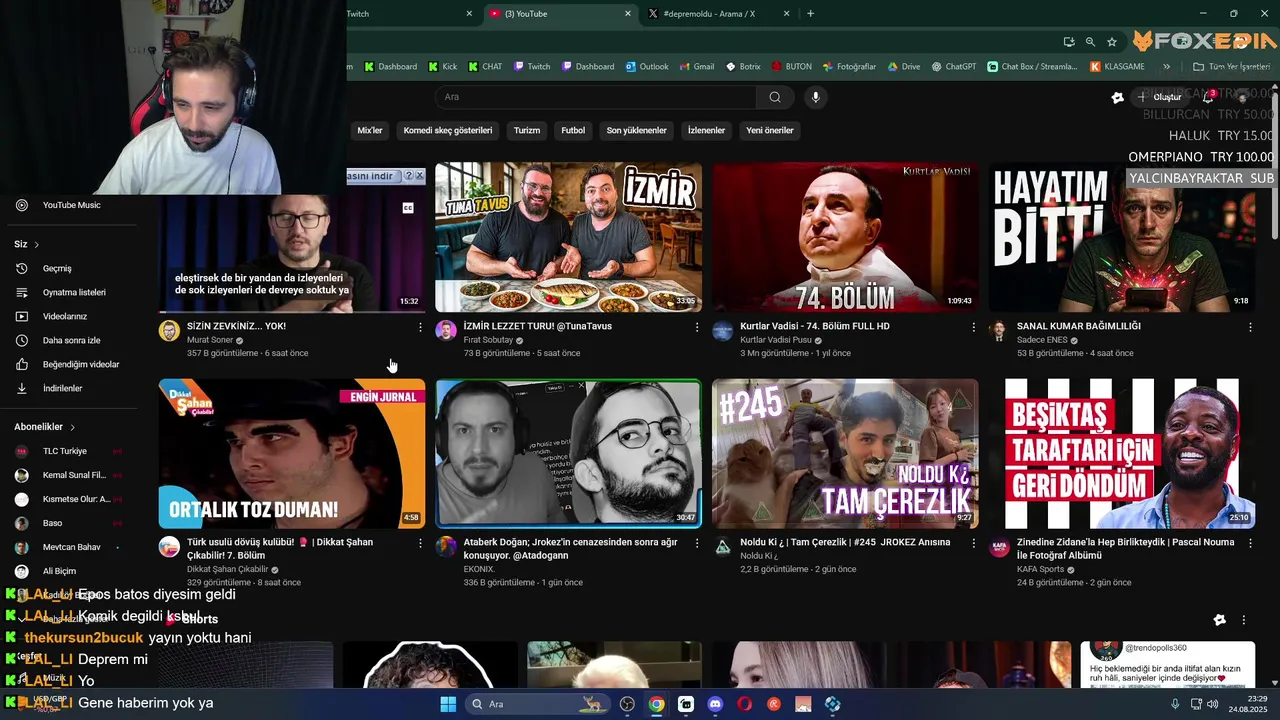Viewport: 1280px width, 720px height.
Task: Open the Outlook bookmark
Action: [647, 67]
